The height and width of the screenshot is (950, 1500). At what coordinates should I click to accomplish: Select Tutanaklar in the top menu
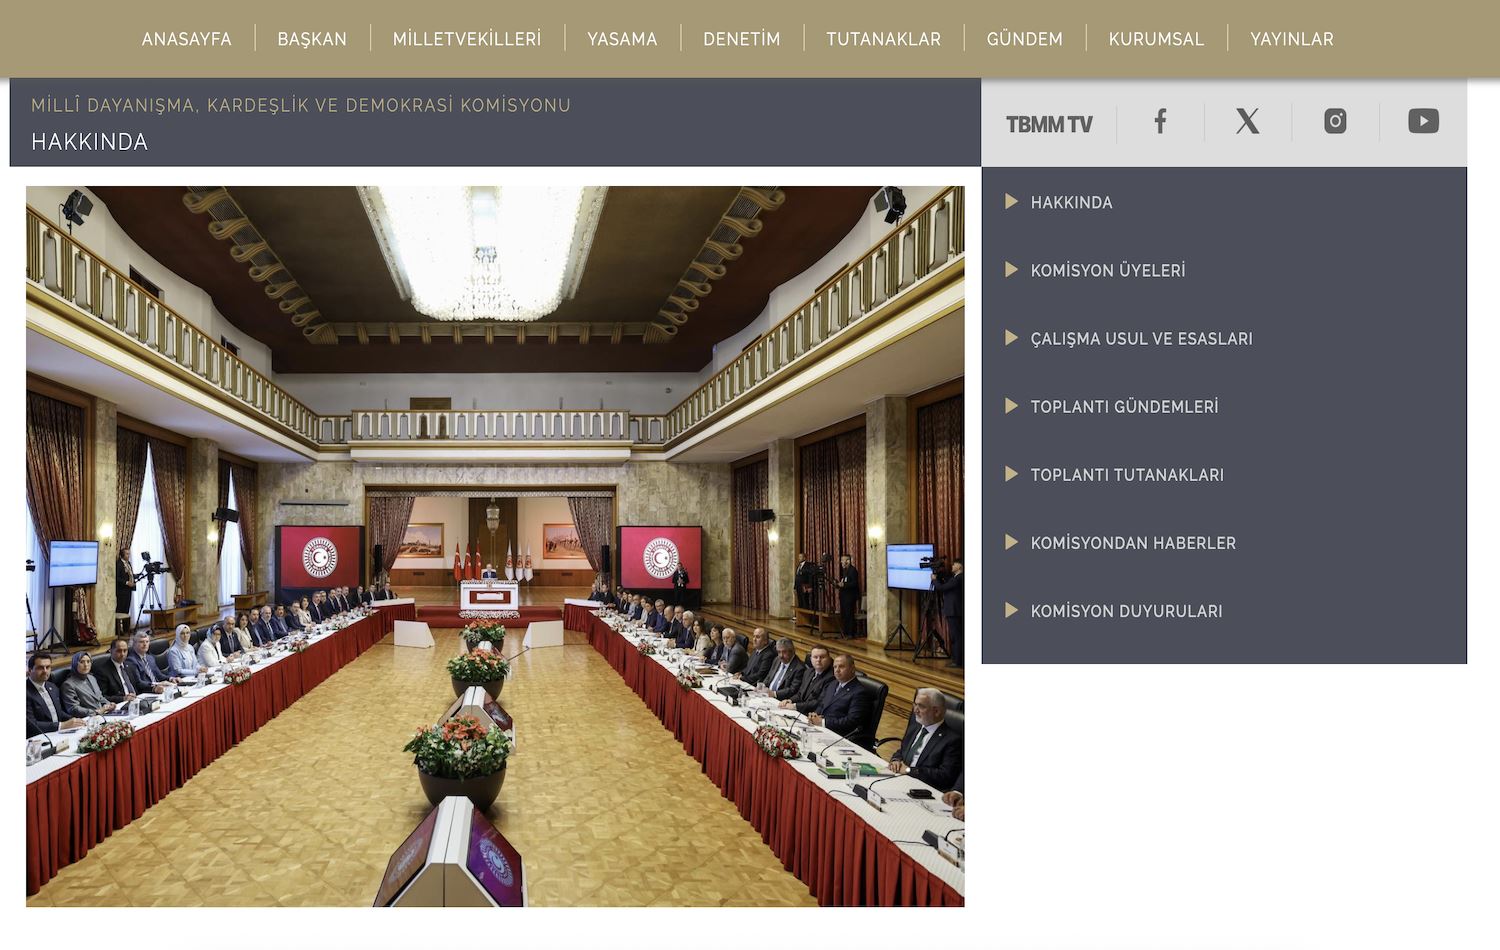884,39
